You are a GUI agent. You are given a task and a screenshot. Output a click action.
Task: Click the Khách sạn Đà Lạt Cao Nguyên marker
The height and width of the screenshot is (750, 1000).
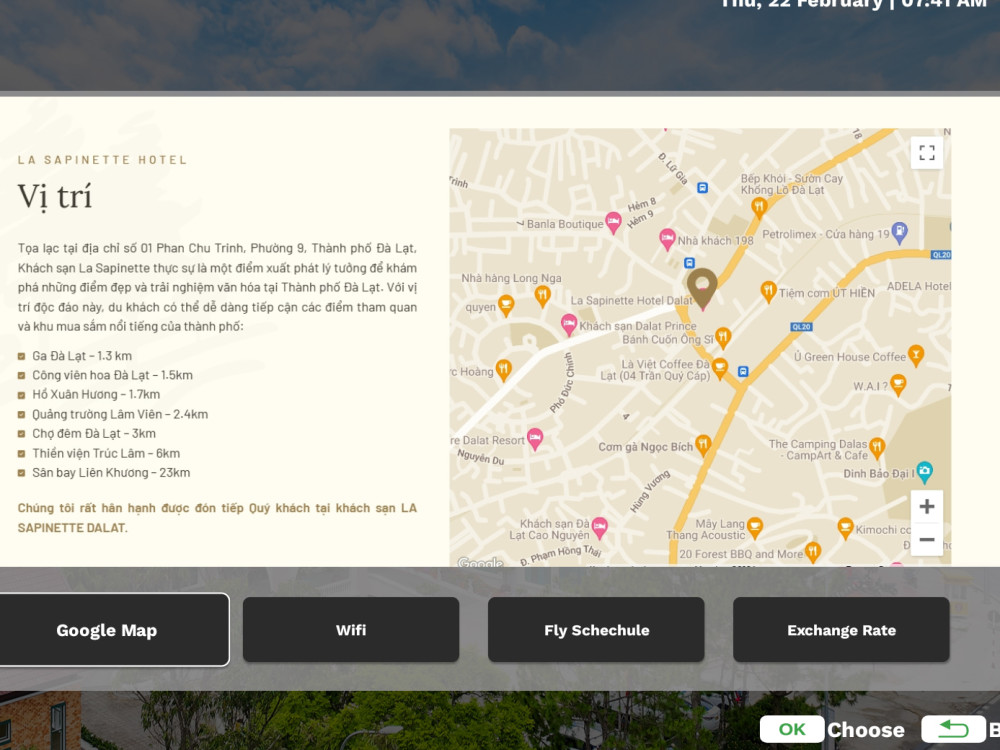599,527
